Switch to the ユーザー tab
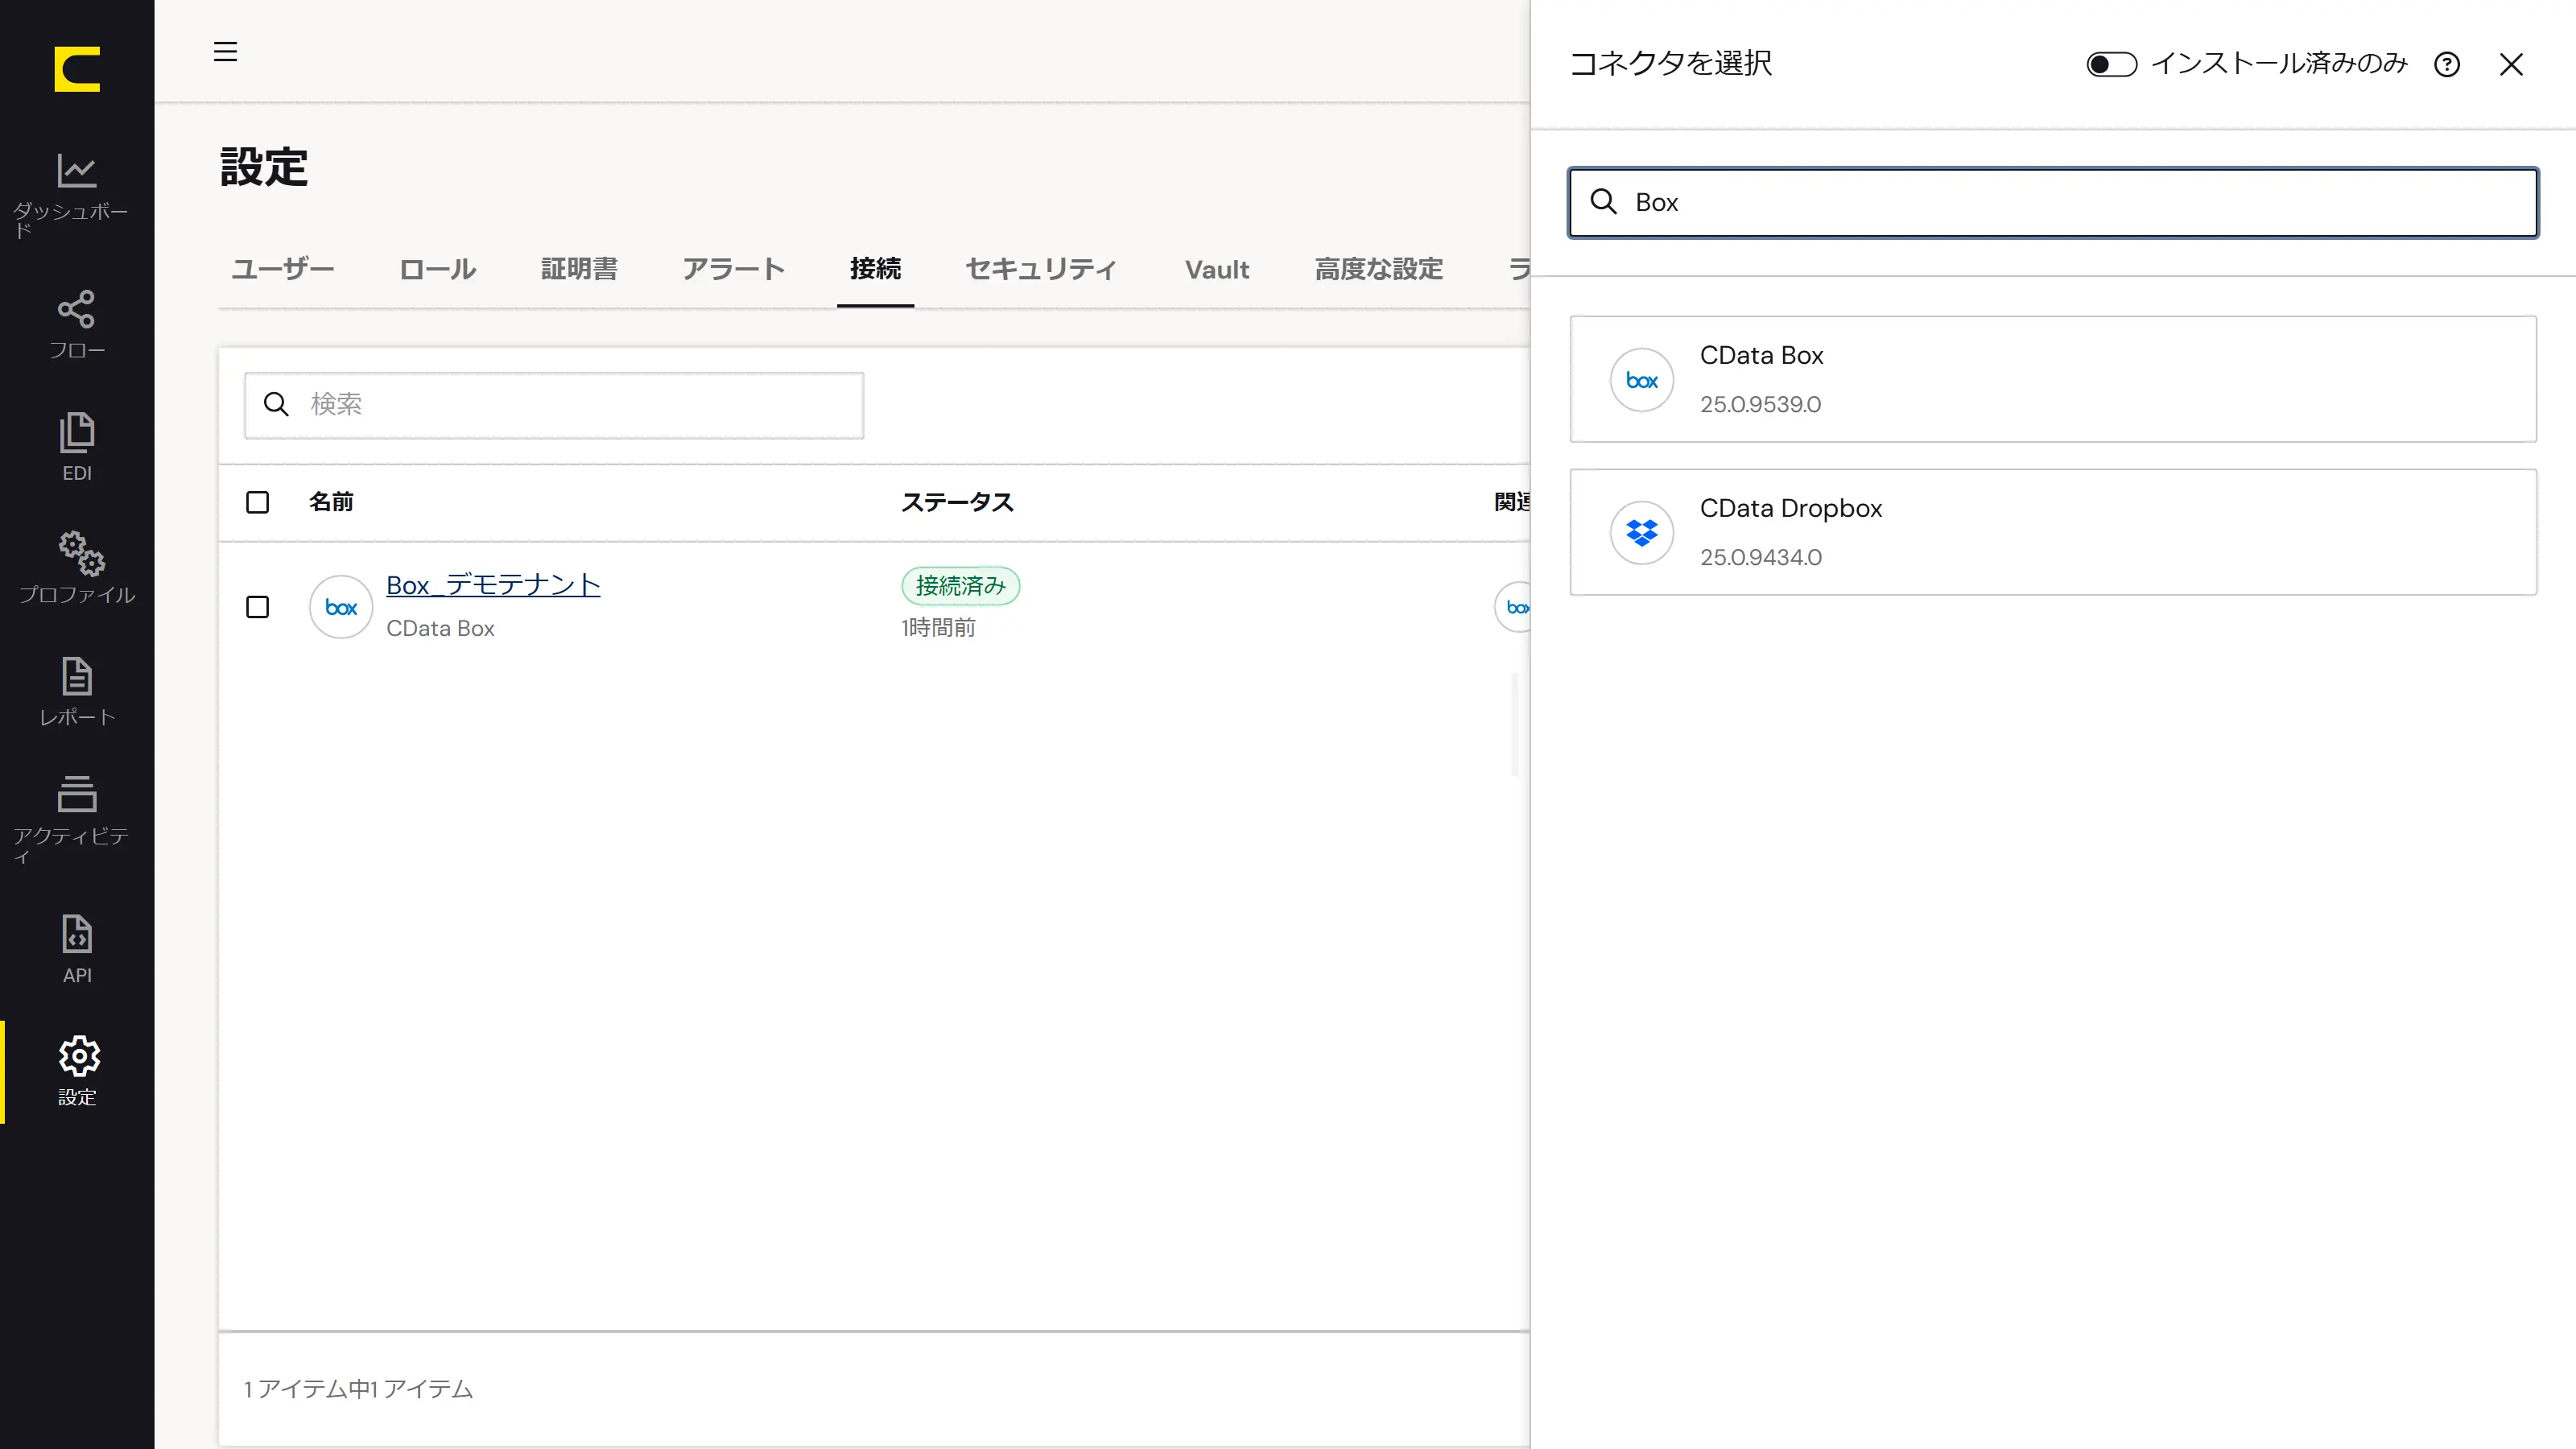 (x=283, y=269)
